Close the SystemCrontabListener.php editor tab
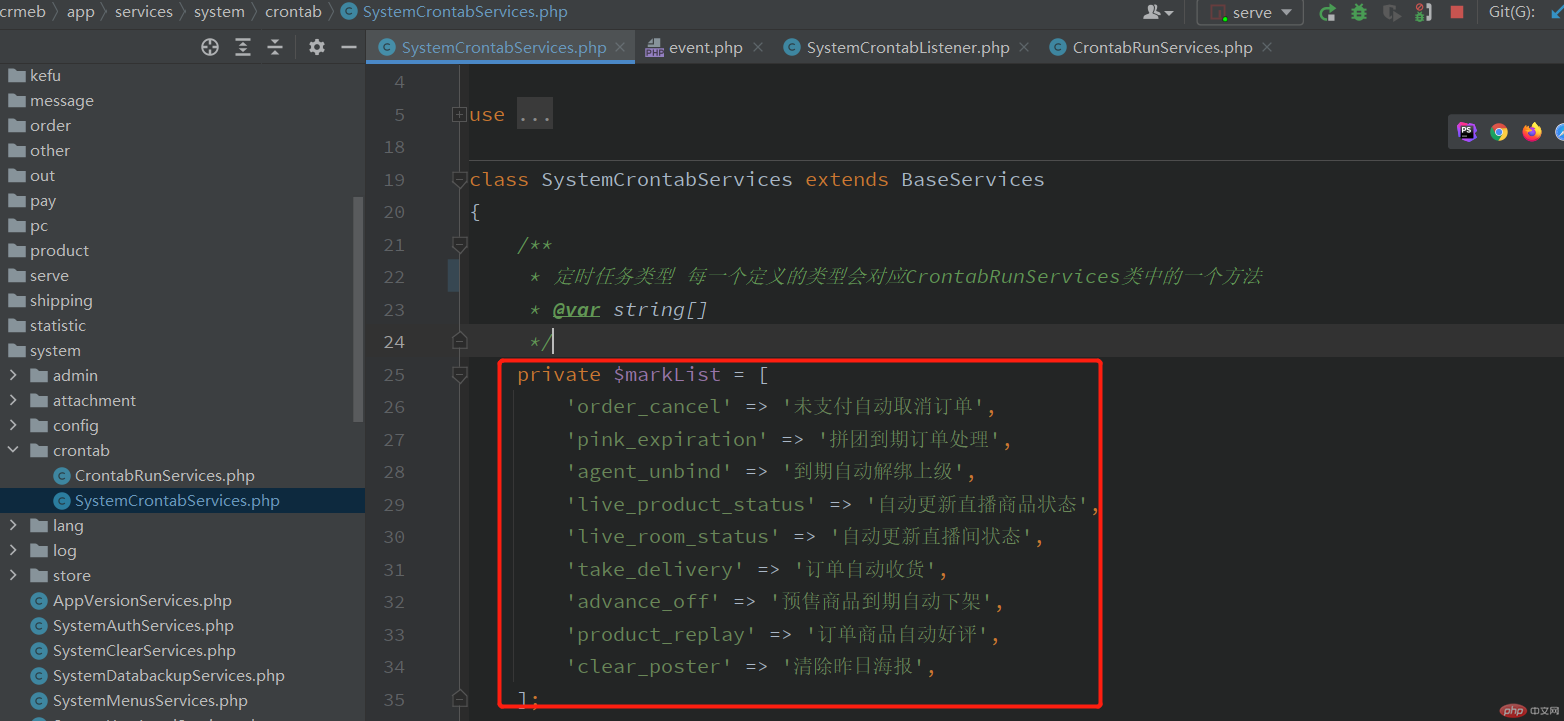Image resolution: width=1564 pixels, height=721 pixels. 1024,47
